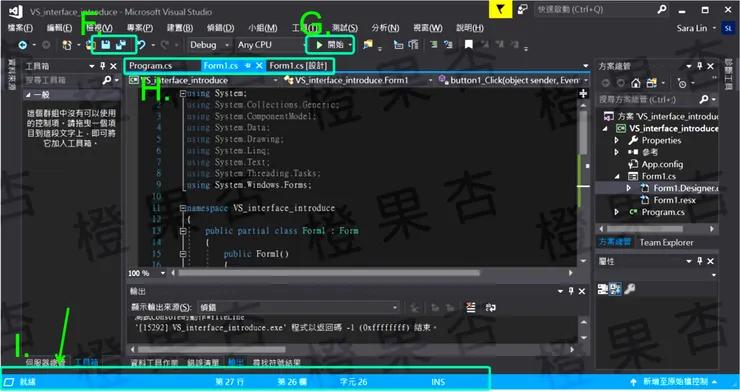Click the Visual Studio logo icon
The width and height of the screenshot is (740, 392).
point(15,11)
